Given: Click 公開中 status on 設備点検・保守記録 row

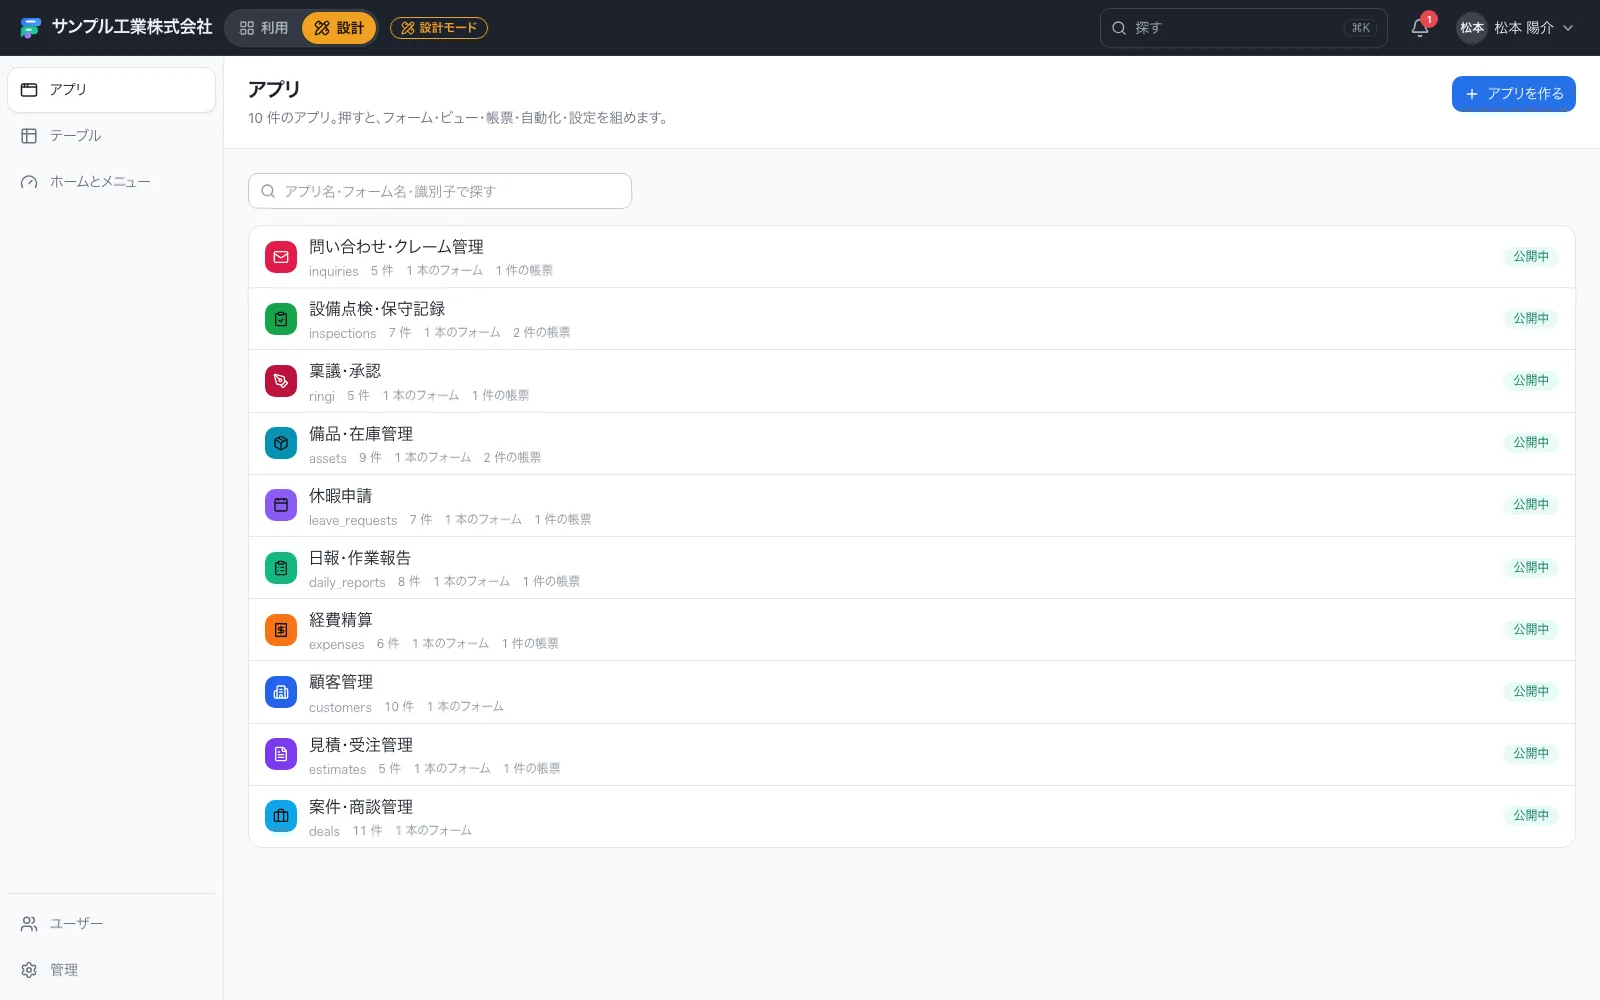Looking at the screenshot, I should pos(1530,319).
